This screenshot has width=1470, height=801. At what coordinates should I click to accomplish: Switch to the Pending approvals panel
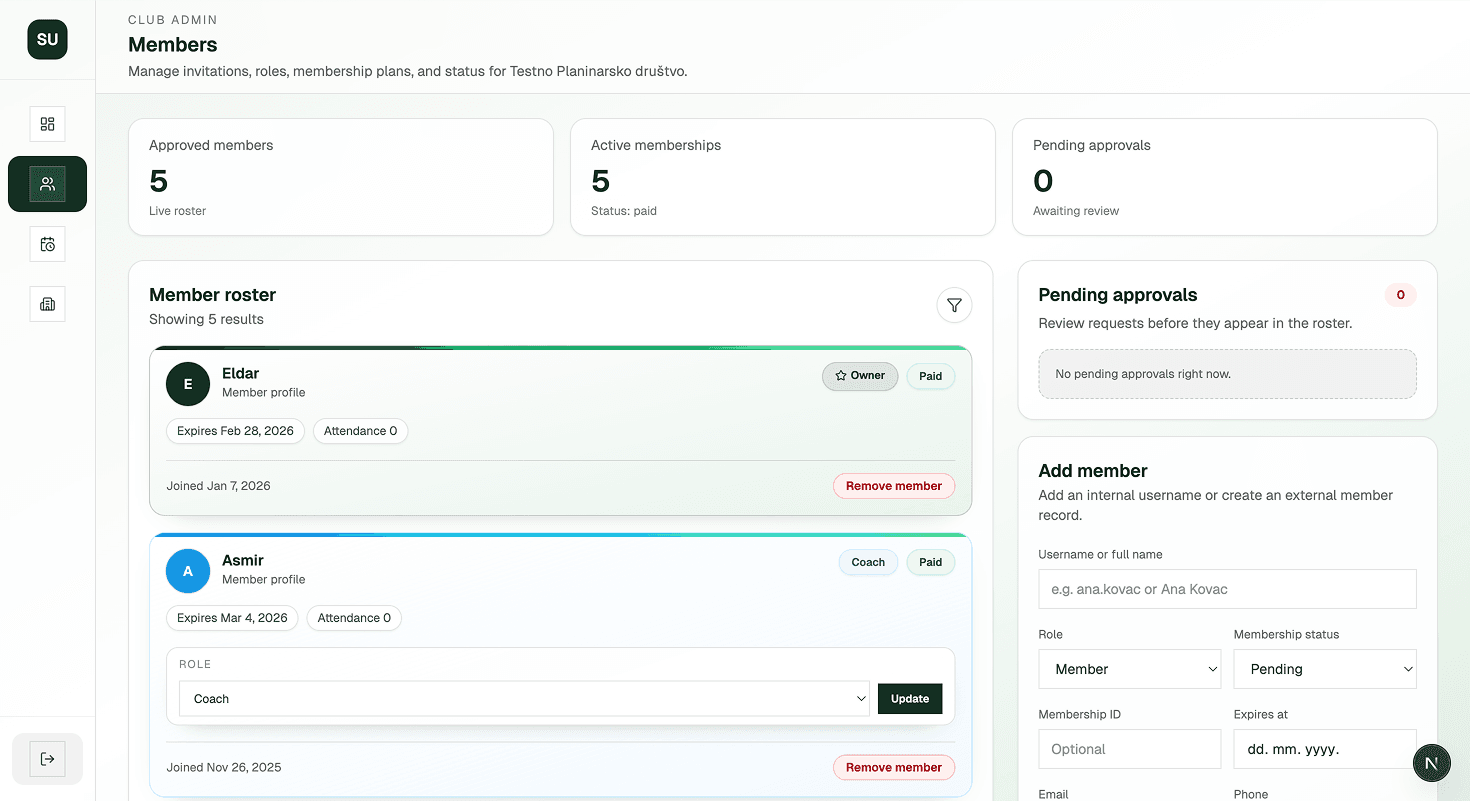(x=1117, y=295)
